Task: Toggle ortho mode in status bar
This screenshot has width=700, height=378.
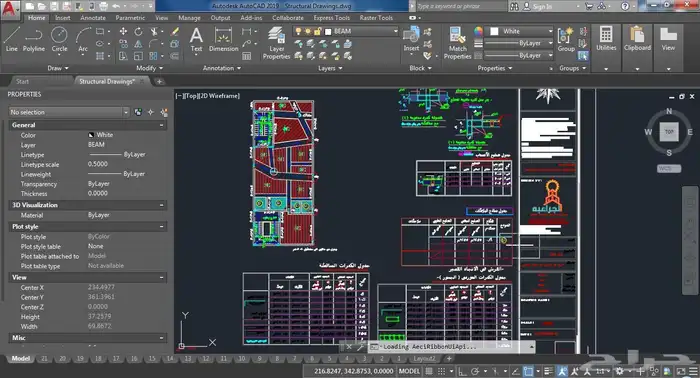Action: tap(462, 371)
